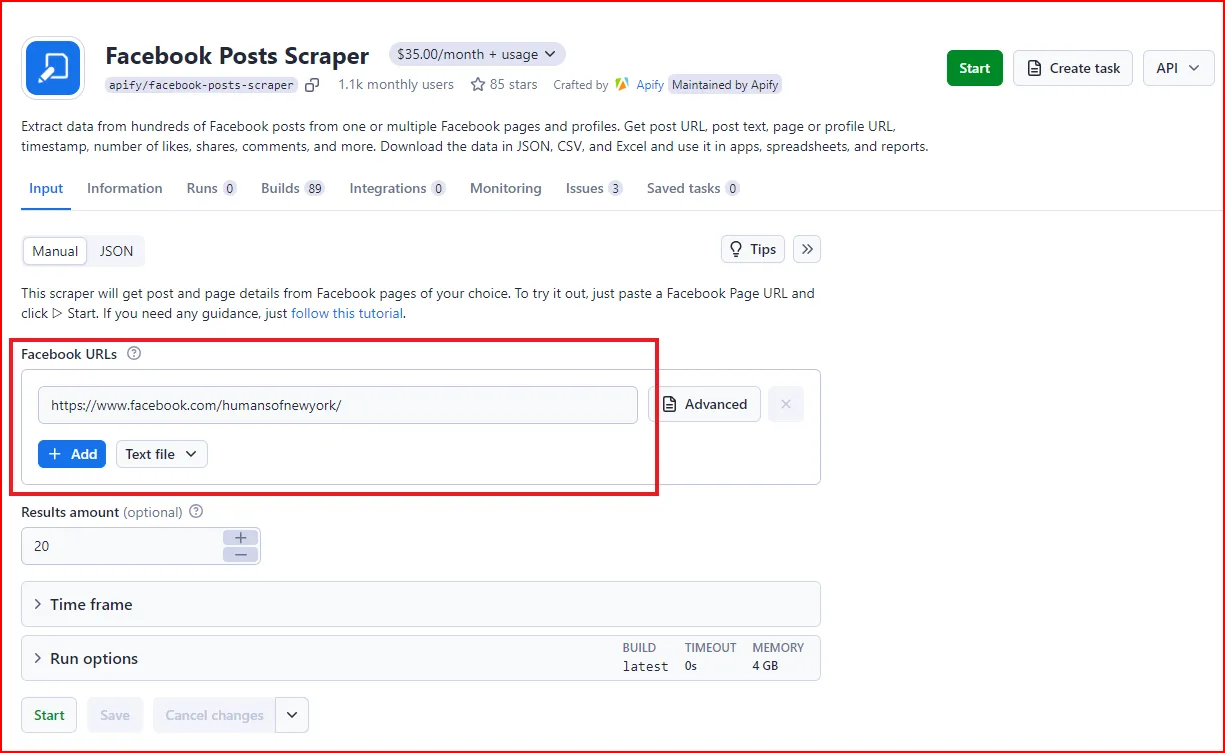
Task: Click the 85 stars star icon
Action: click(x=478, y=85)
